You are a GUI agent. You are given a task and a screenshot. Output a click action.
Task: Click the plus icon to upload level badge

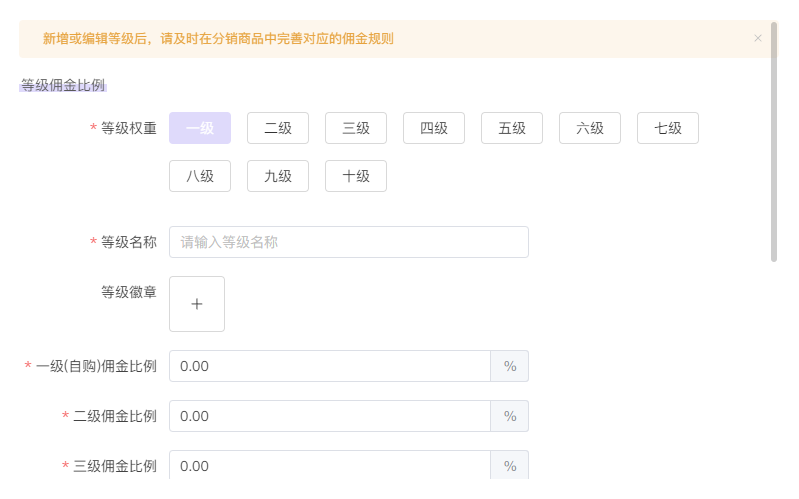point(197,304)
